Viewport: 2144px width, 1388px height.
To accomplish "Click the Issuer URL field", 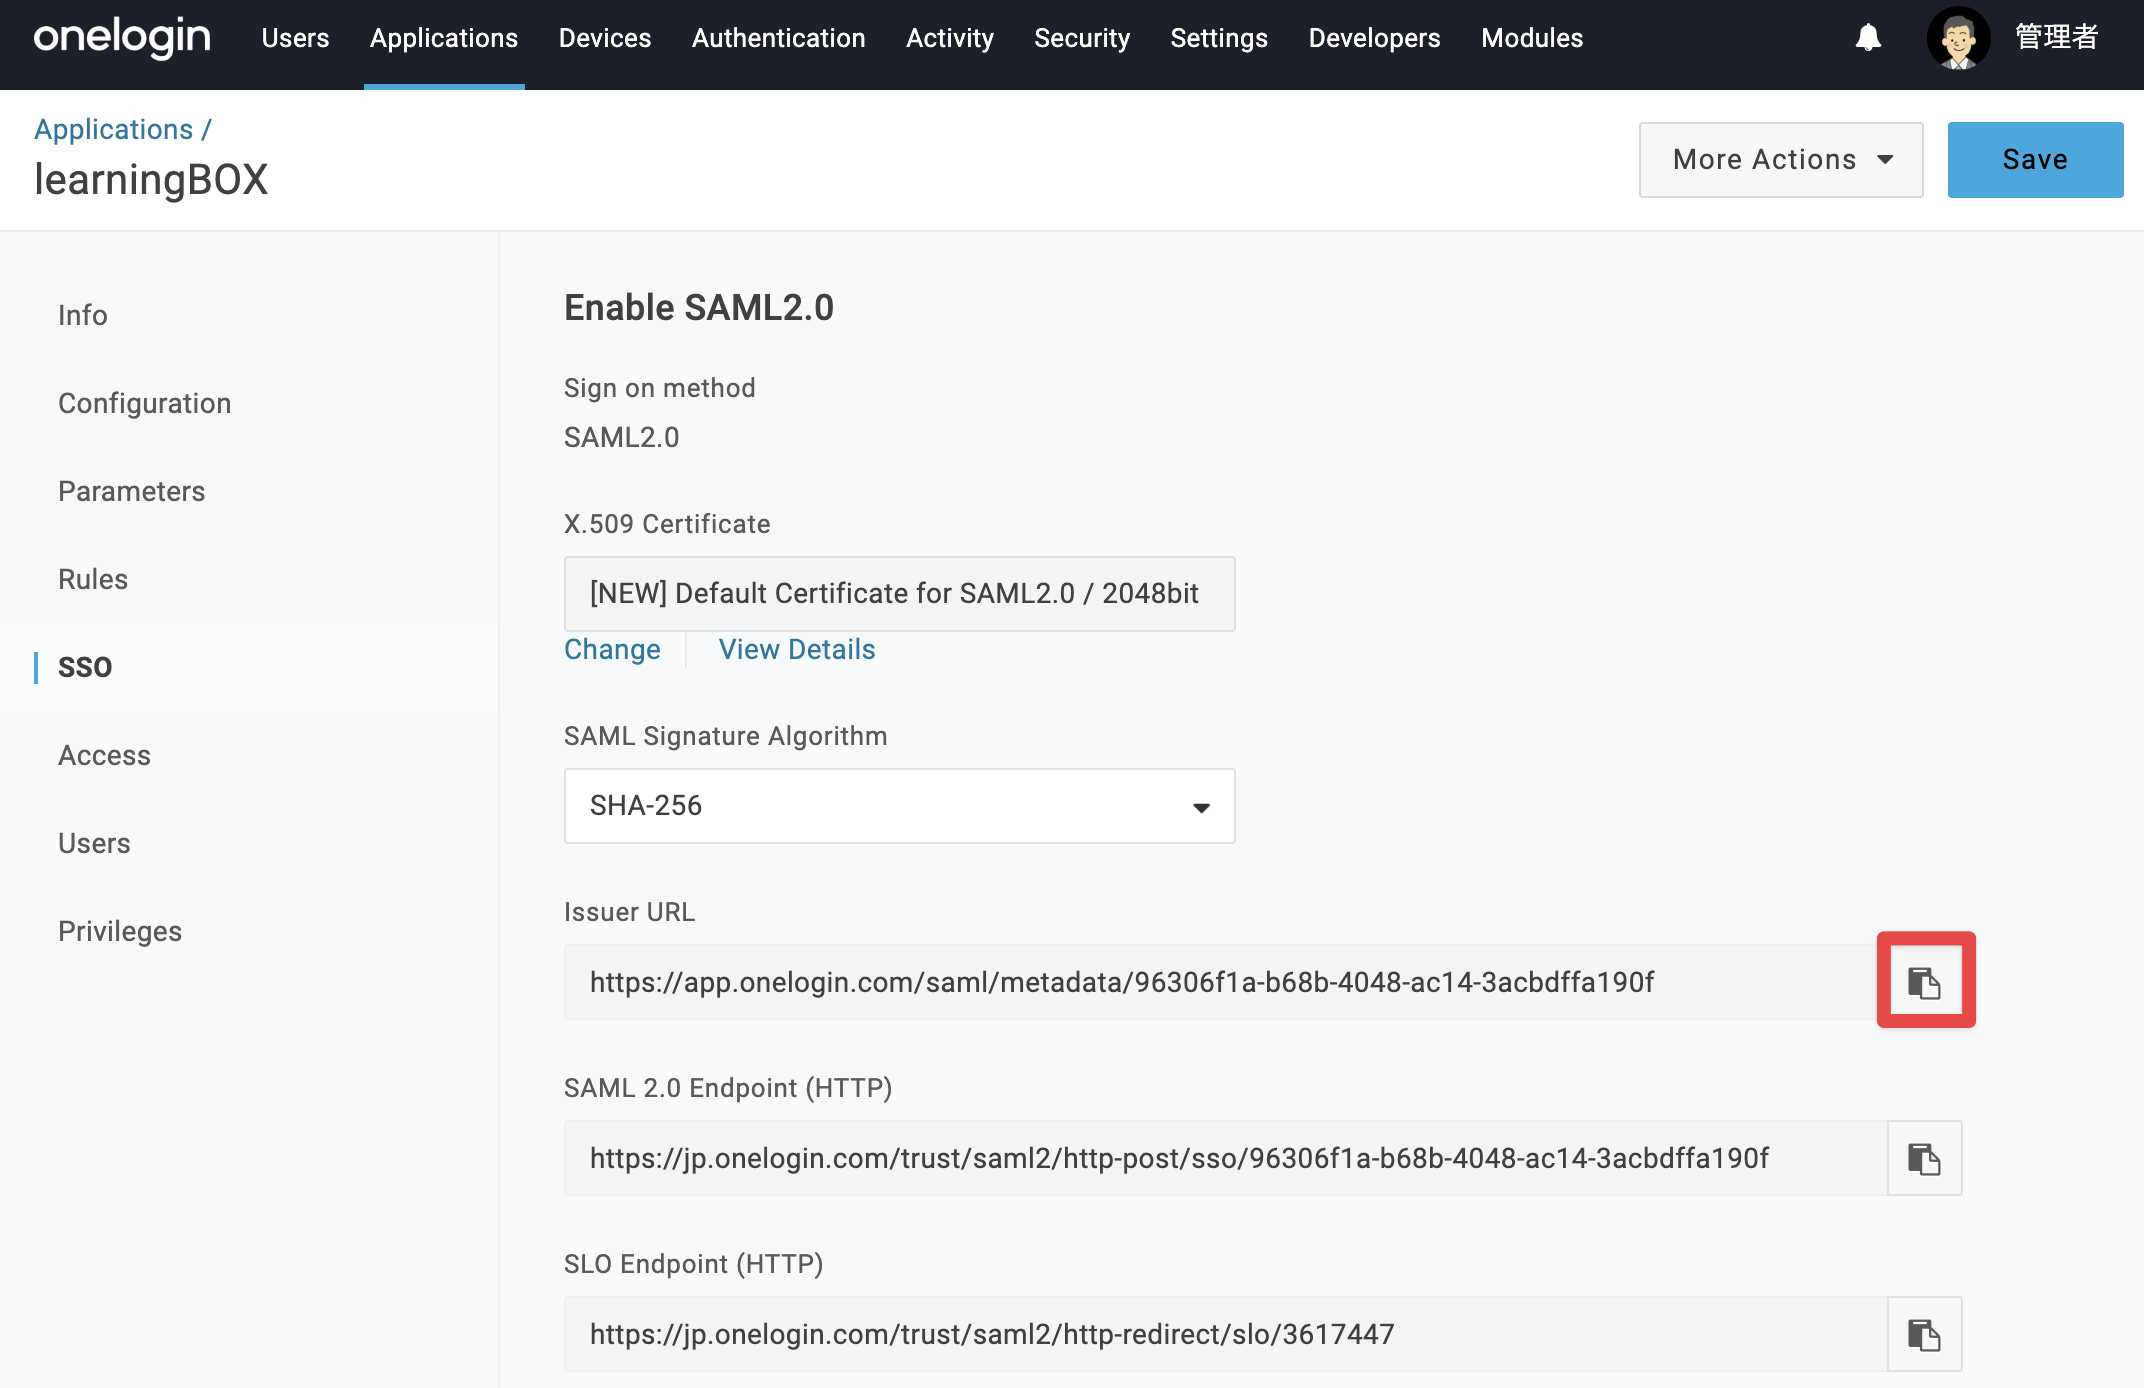I will [1226, 982].
